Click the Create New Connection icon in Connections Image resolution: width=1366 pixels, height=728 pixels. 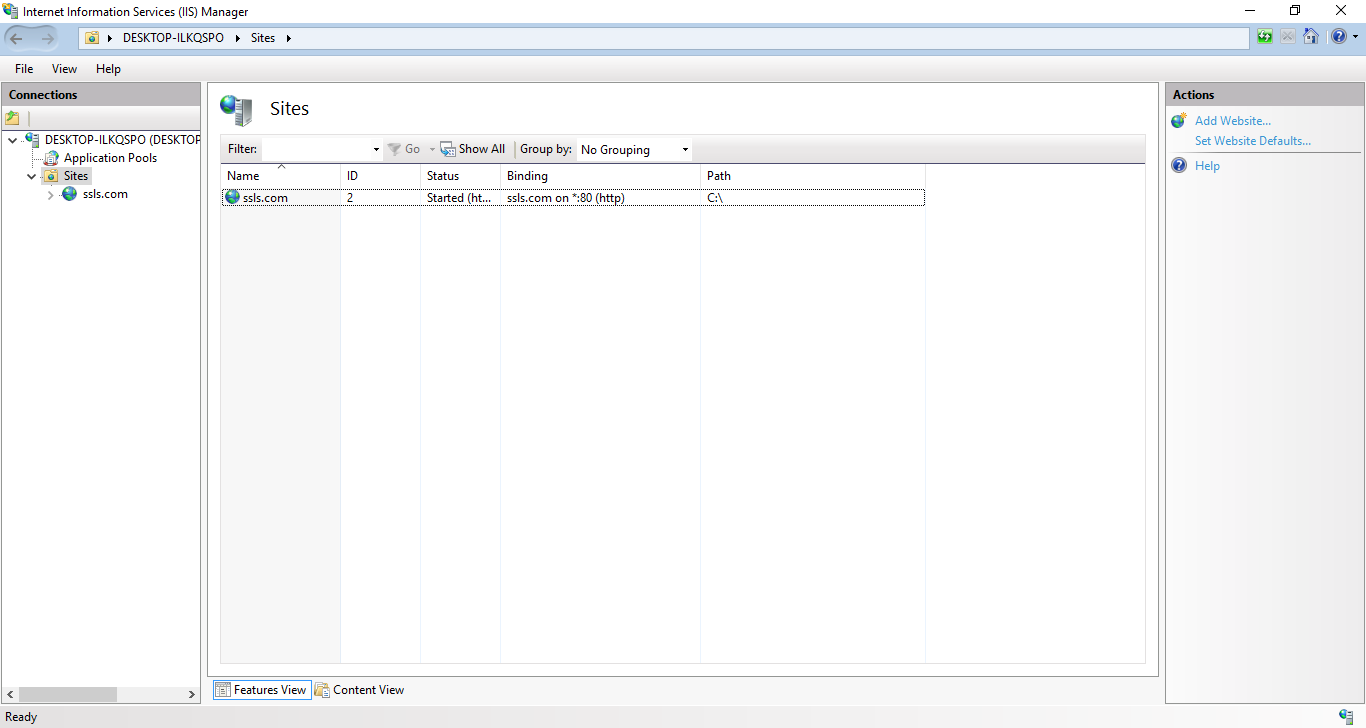(x=13, y=118)
